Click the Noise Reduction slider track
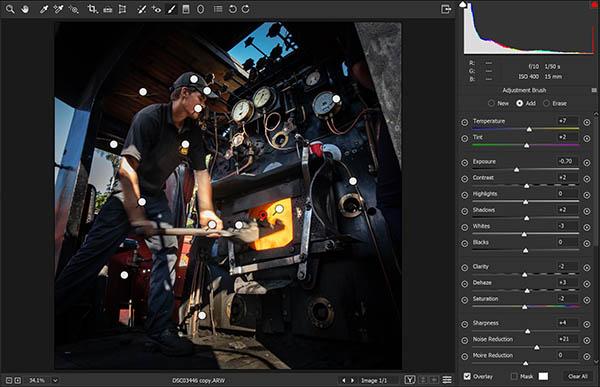Image resolution: width=600 pixels, height=387 pixels. pos(525,347)
